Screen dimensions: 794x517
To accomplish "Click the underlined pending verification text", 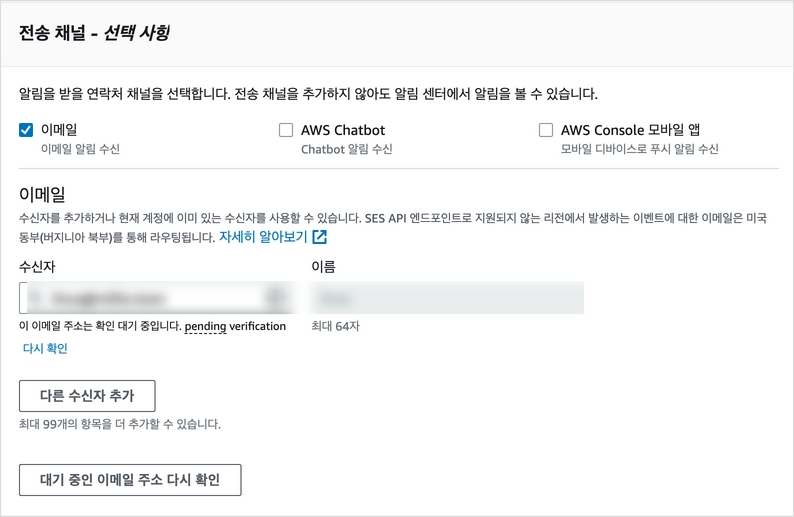I will [235, 326].
